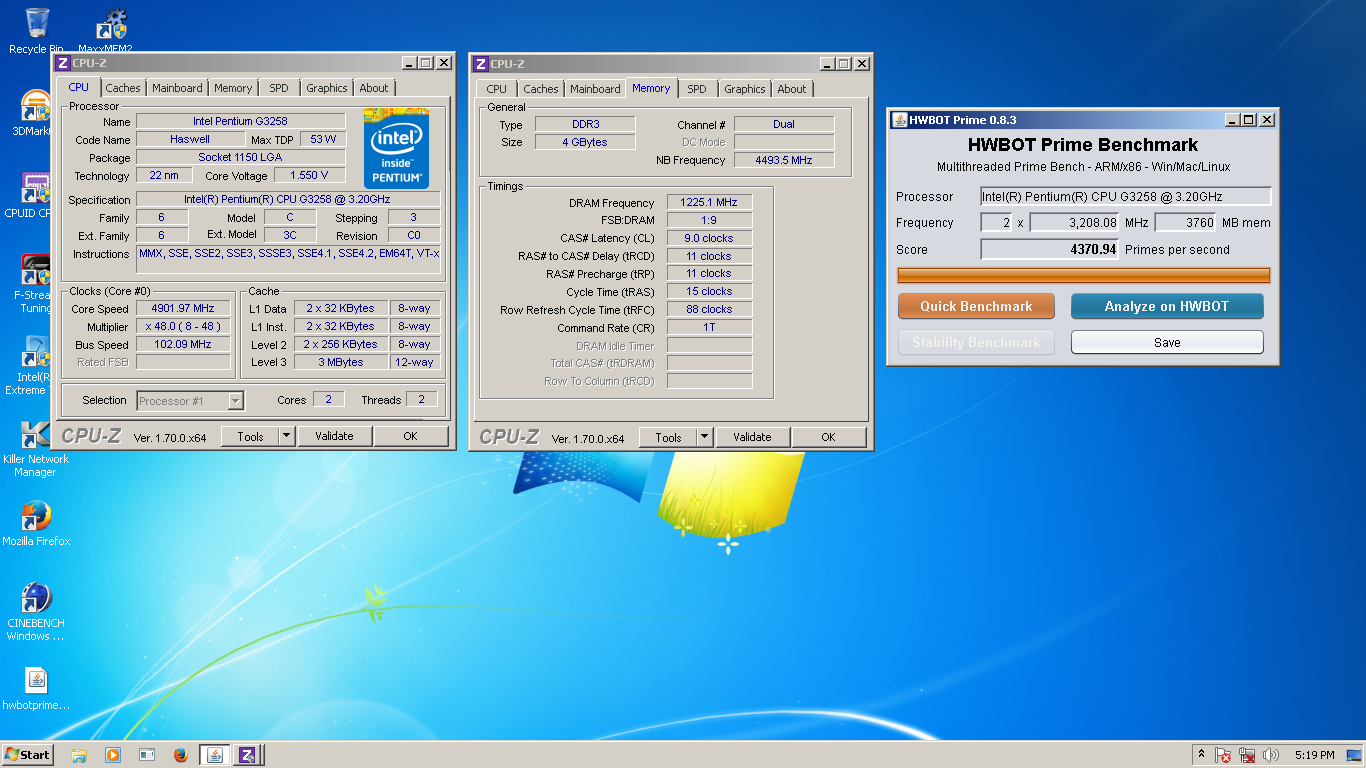Click the NB Frequency value 4493.5 MHz
Image resolution: width=1366 pixels, height=768 pixels.
784,160
